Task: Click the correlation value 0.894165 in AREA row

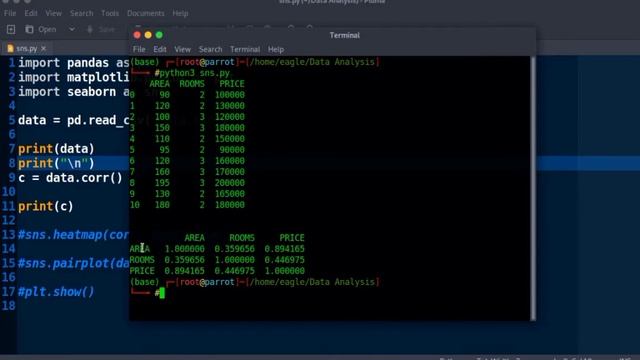Action: point(284,249)
